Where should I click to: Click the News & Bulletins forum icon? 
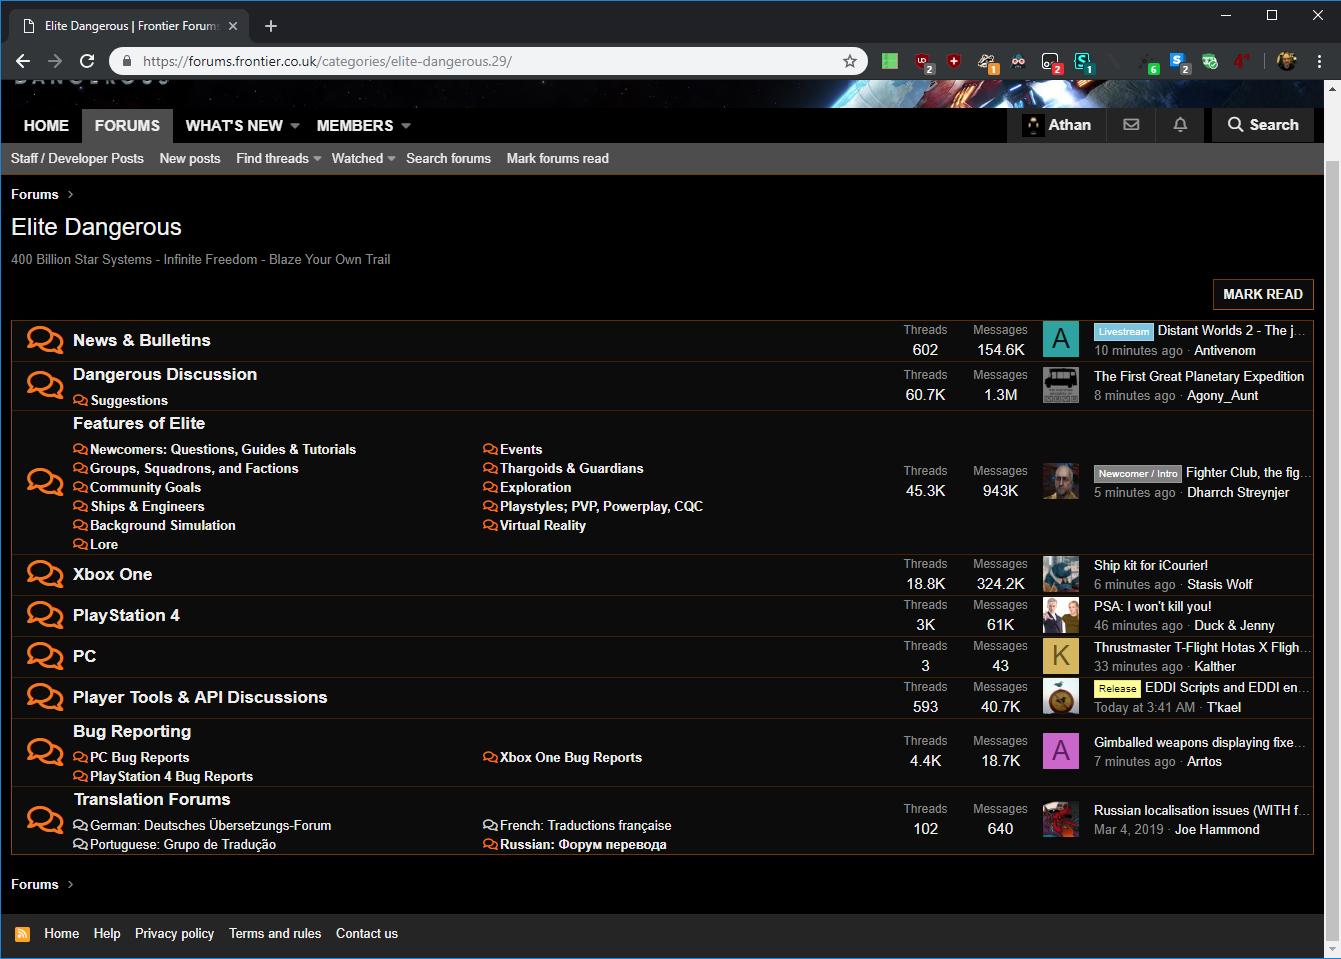point(44,340)
